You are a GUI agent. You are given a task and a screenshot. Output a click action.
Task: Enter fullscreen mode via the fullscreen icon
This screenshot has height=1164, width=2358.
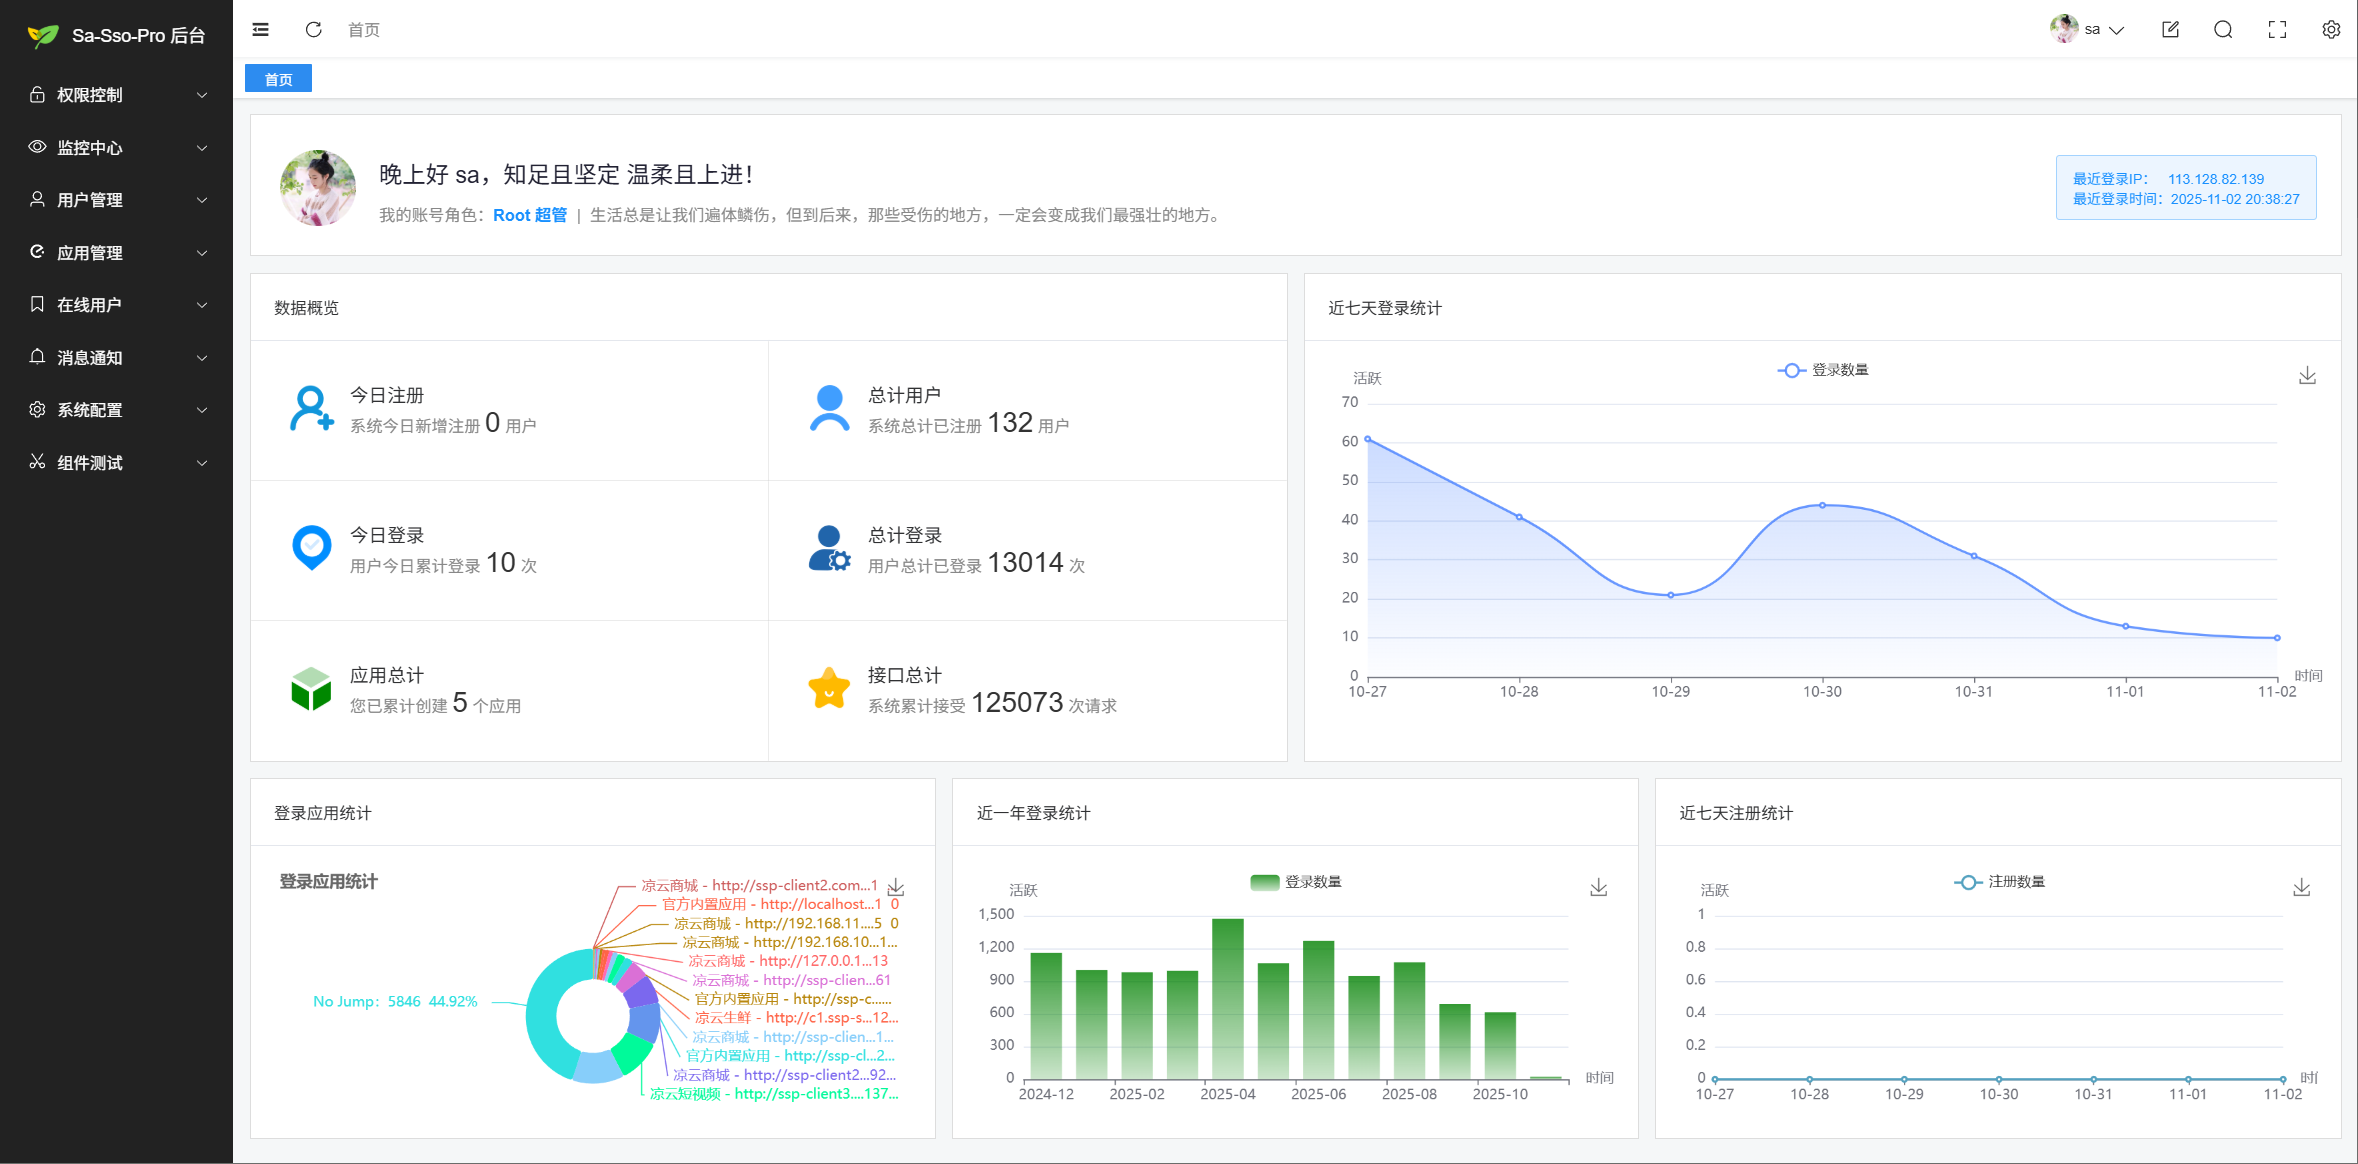point(2277,30)
